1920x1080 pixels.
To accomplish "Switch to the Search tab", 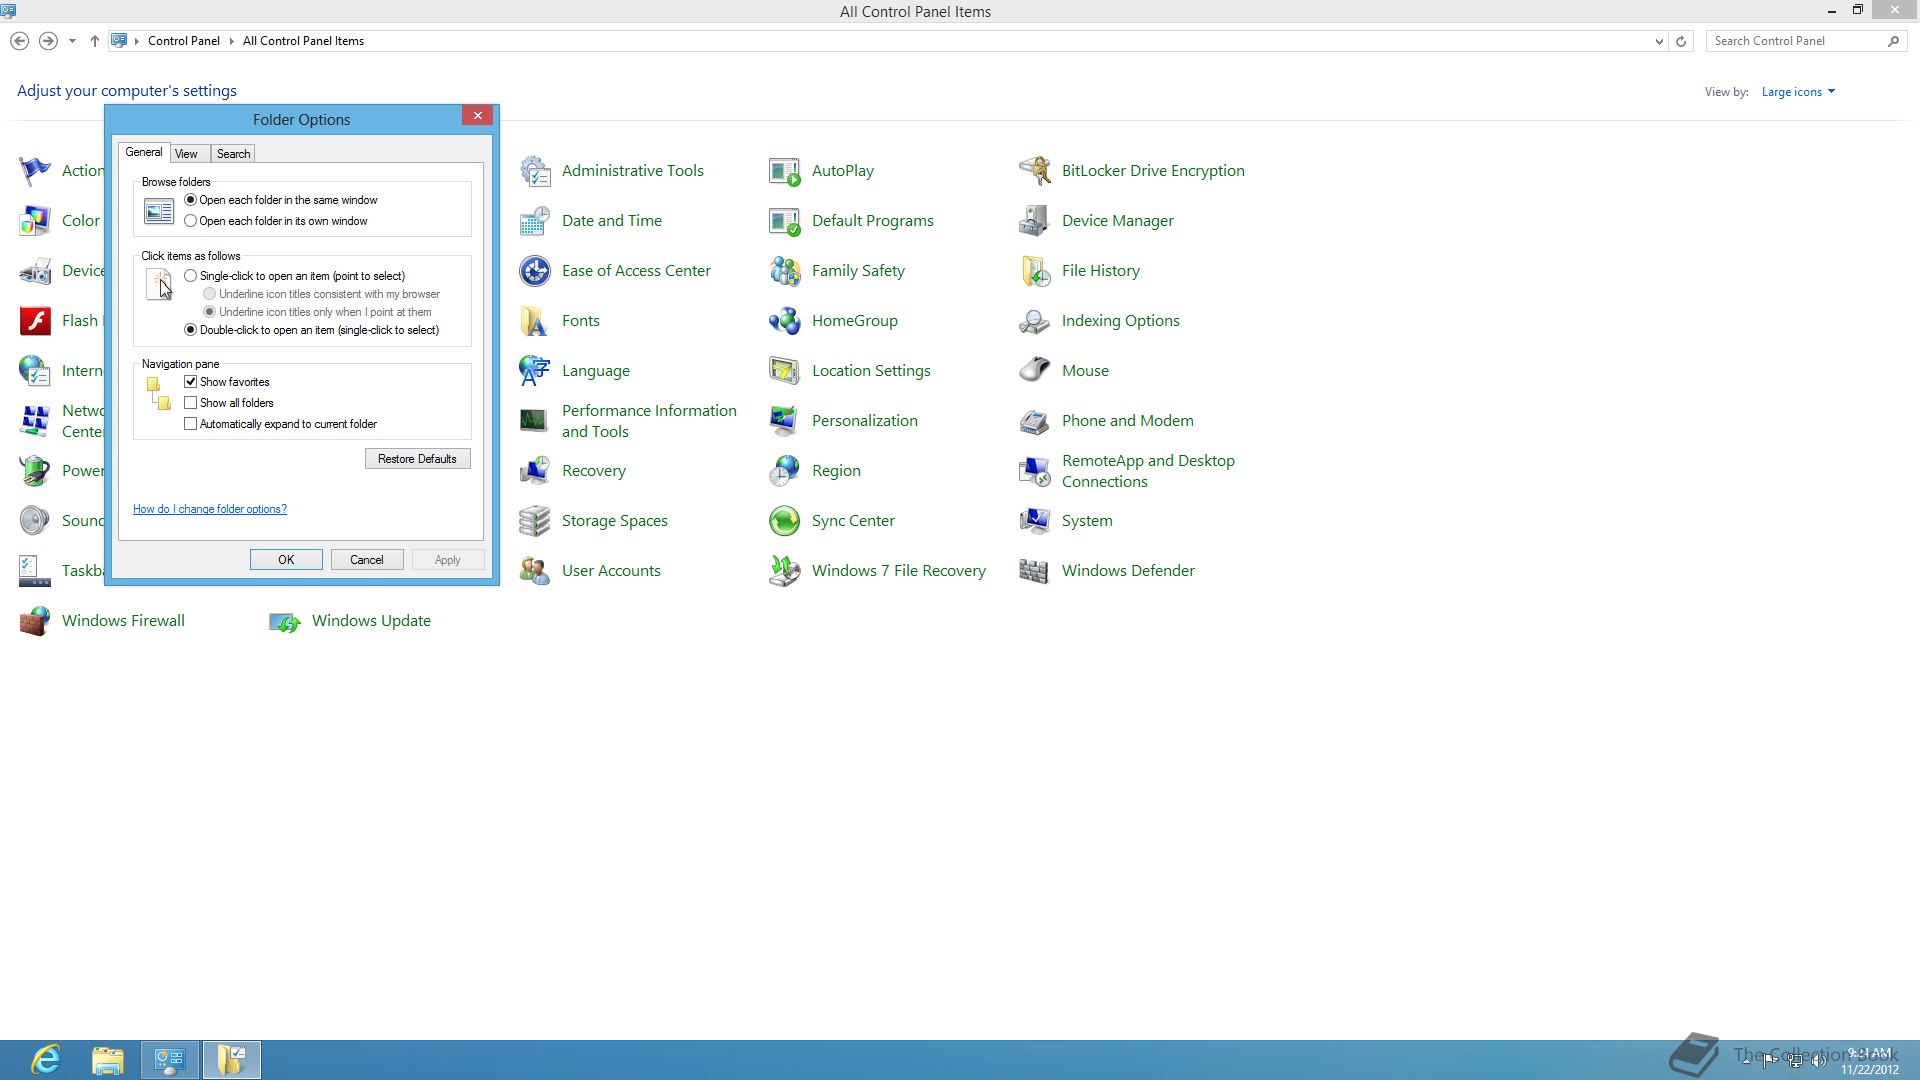I will [x=233, y=154].
